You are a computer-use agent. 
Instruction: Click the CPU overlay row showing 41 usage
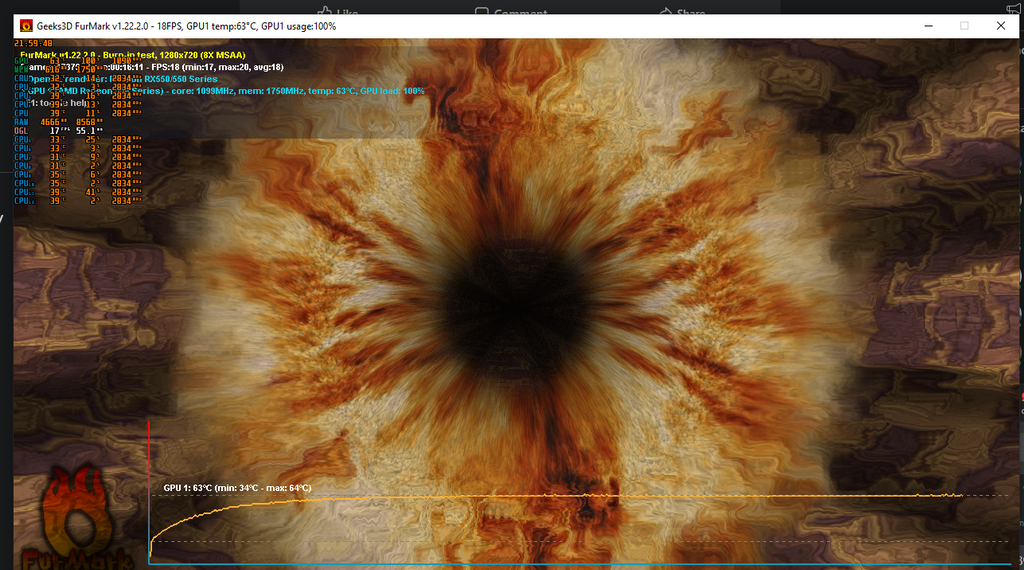[x=78, y=193]
